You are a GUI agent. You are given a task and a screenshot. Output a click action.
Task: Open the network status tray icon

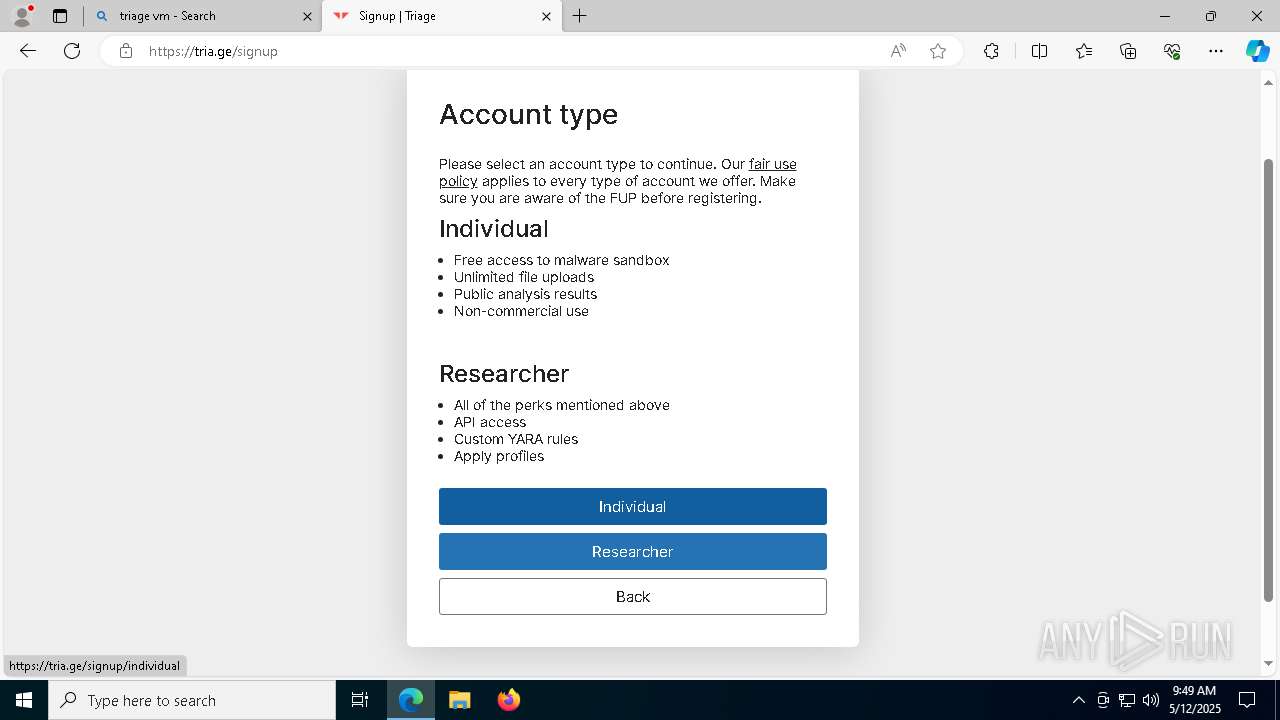point(1127,700)
